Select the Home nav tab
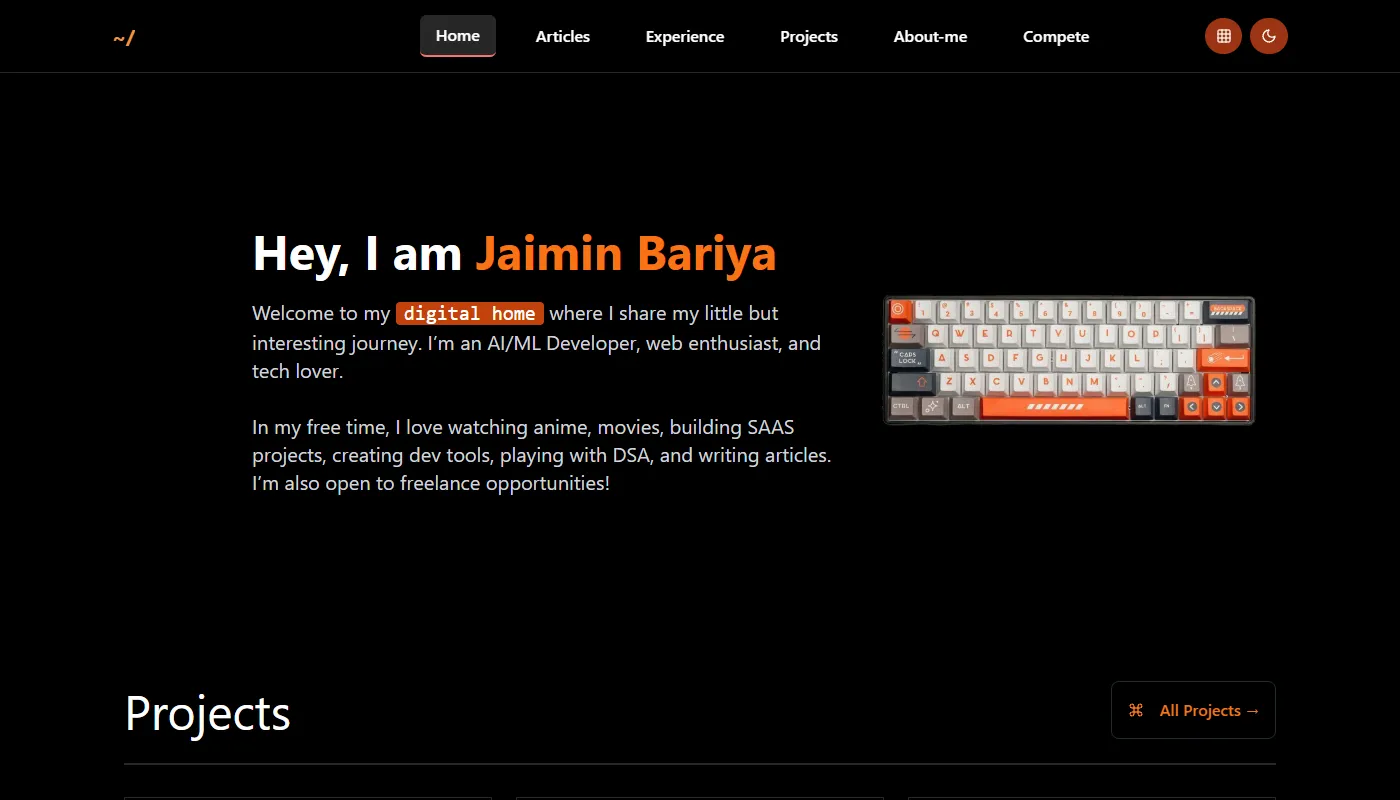Screen dimensions: 1400x800 458,36
